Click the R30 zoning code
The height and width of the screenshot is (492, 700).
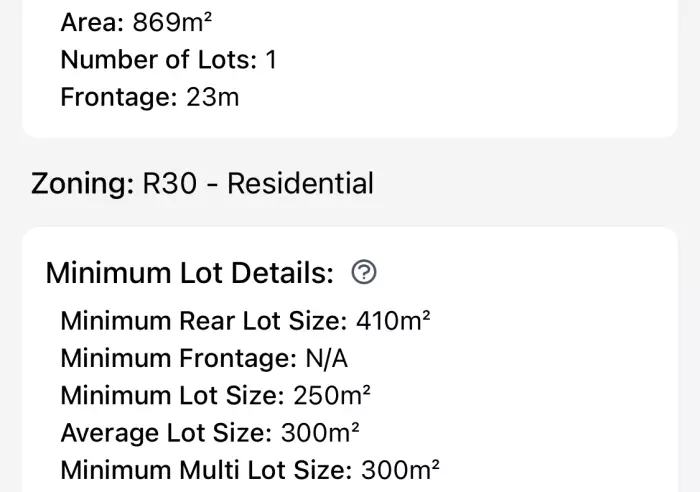coord(170,183)
